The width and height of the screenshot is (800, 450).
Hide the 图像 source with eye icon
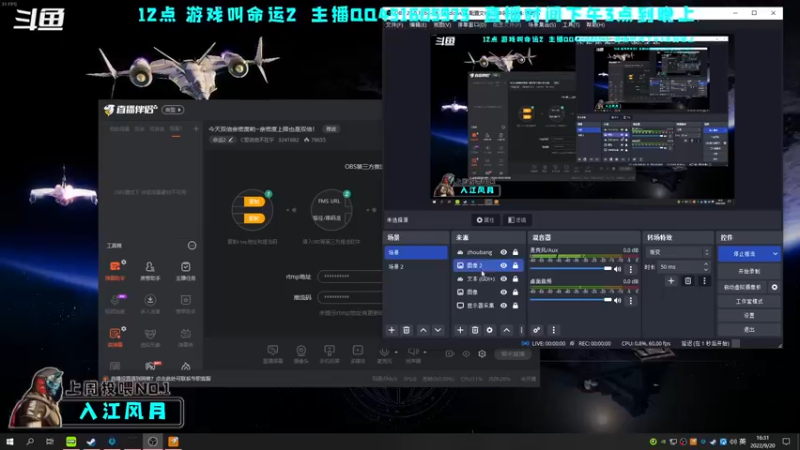(504, 292)
